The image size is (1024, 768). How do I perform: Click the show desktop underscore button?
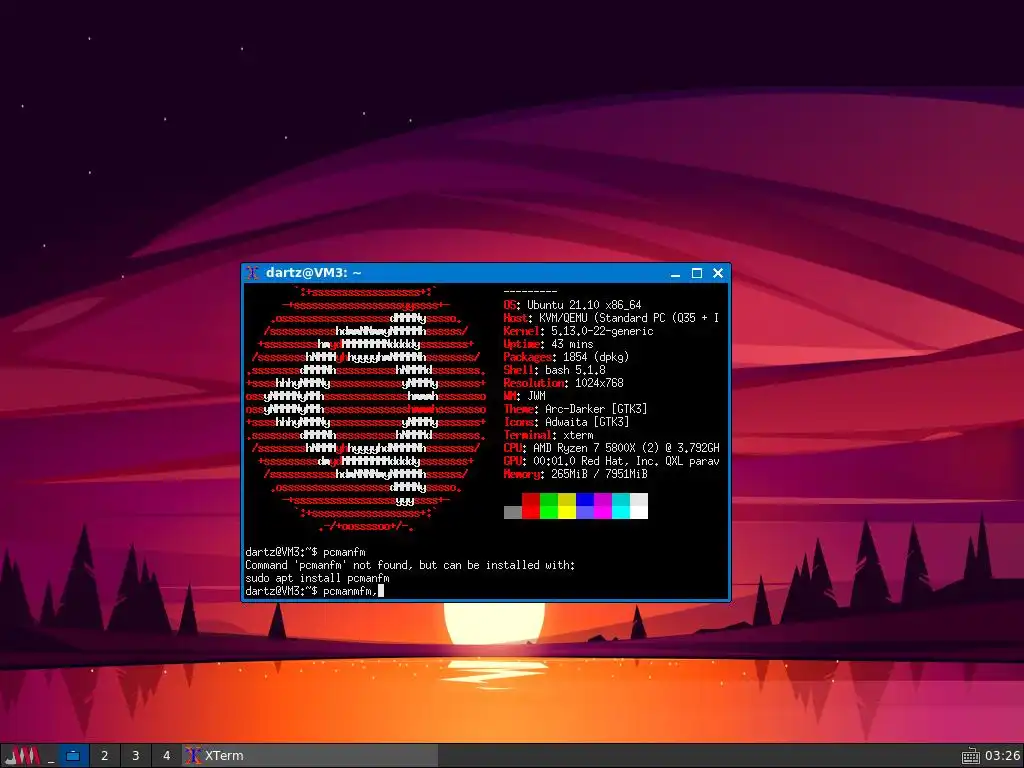coord(51,756)
